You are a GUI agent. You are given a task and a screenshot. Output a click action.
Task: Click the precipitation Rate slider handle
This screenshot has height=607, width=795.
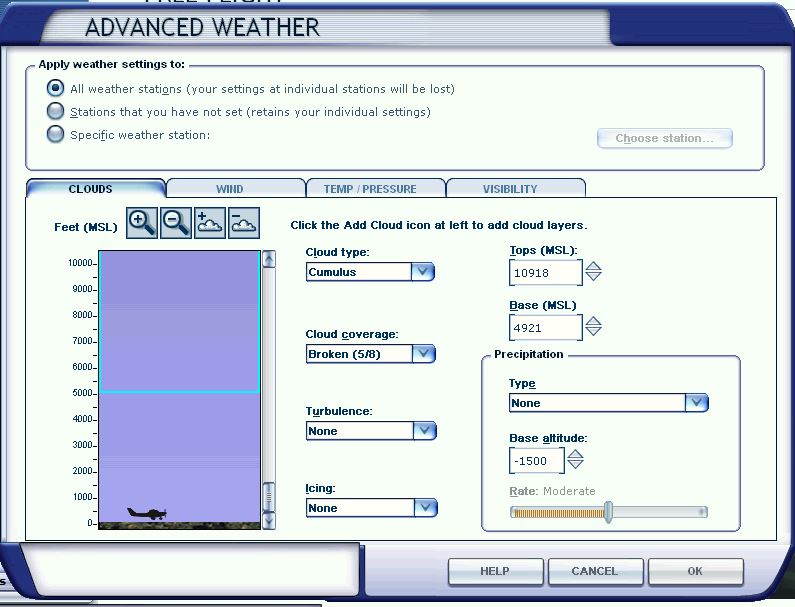[x=608, y=512]
